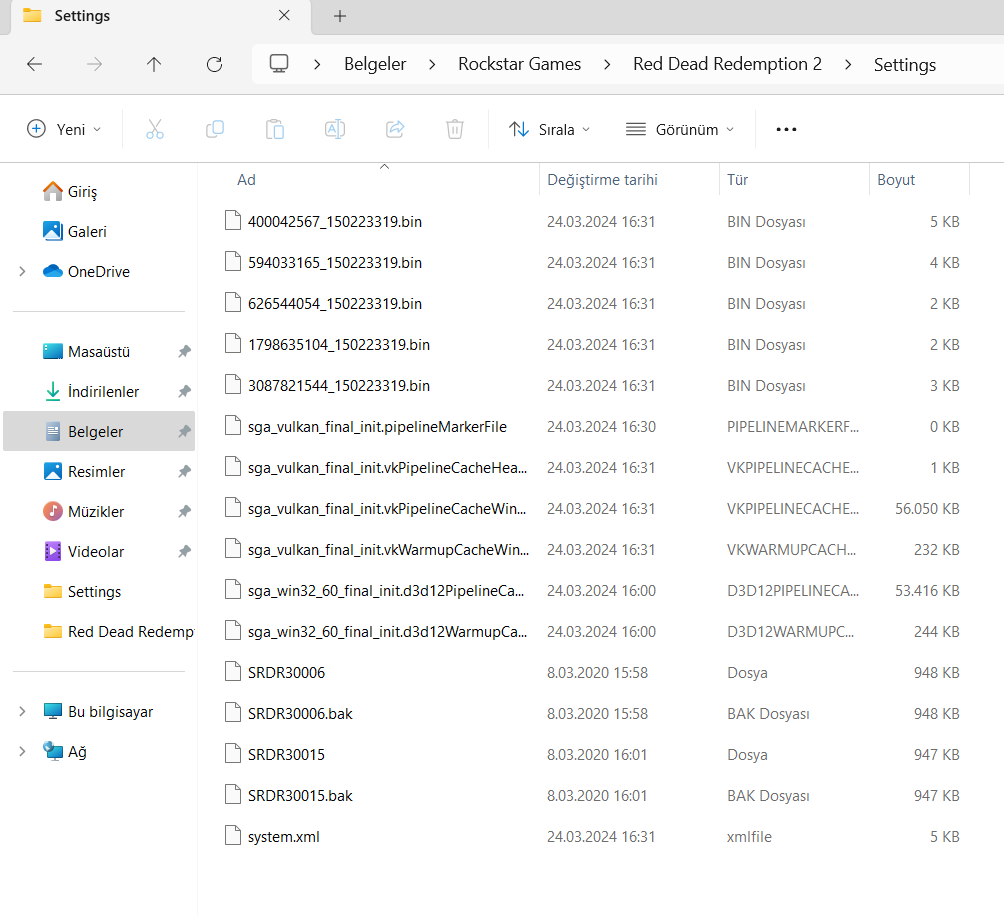Click the PC monitor icon in address bar
This screenshot has height=915, width=1004.
click(279, 64)
